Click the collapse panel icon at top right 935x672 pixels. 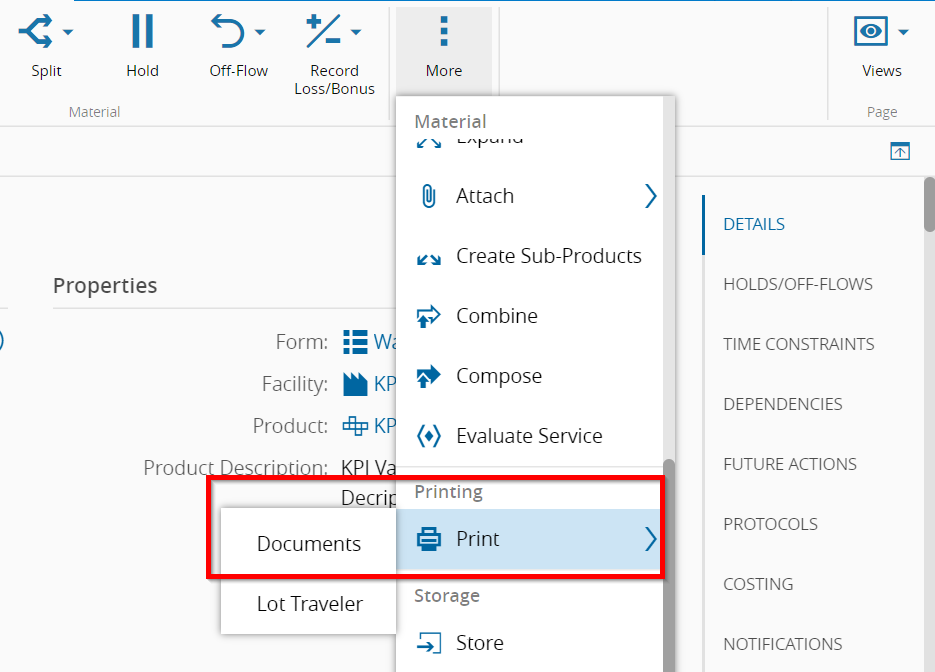click(x=900, y=152)
